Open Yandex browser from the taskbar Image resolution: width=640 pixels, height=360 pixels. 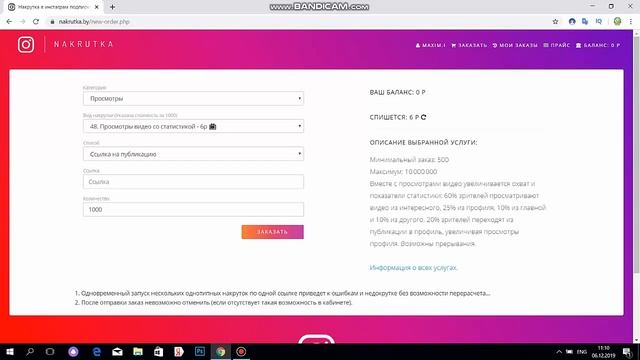click(x=179, y=351)
